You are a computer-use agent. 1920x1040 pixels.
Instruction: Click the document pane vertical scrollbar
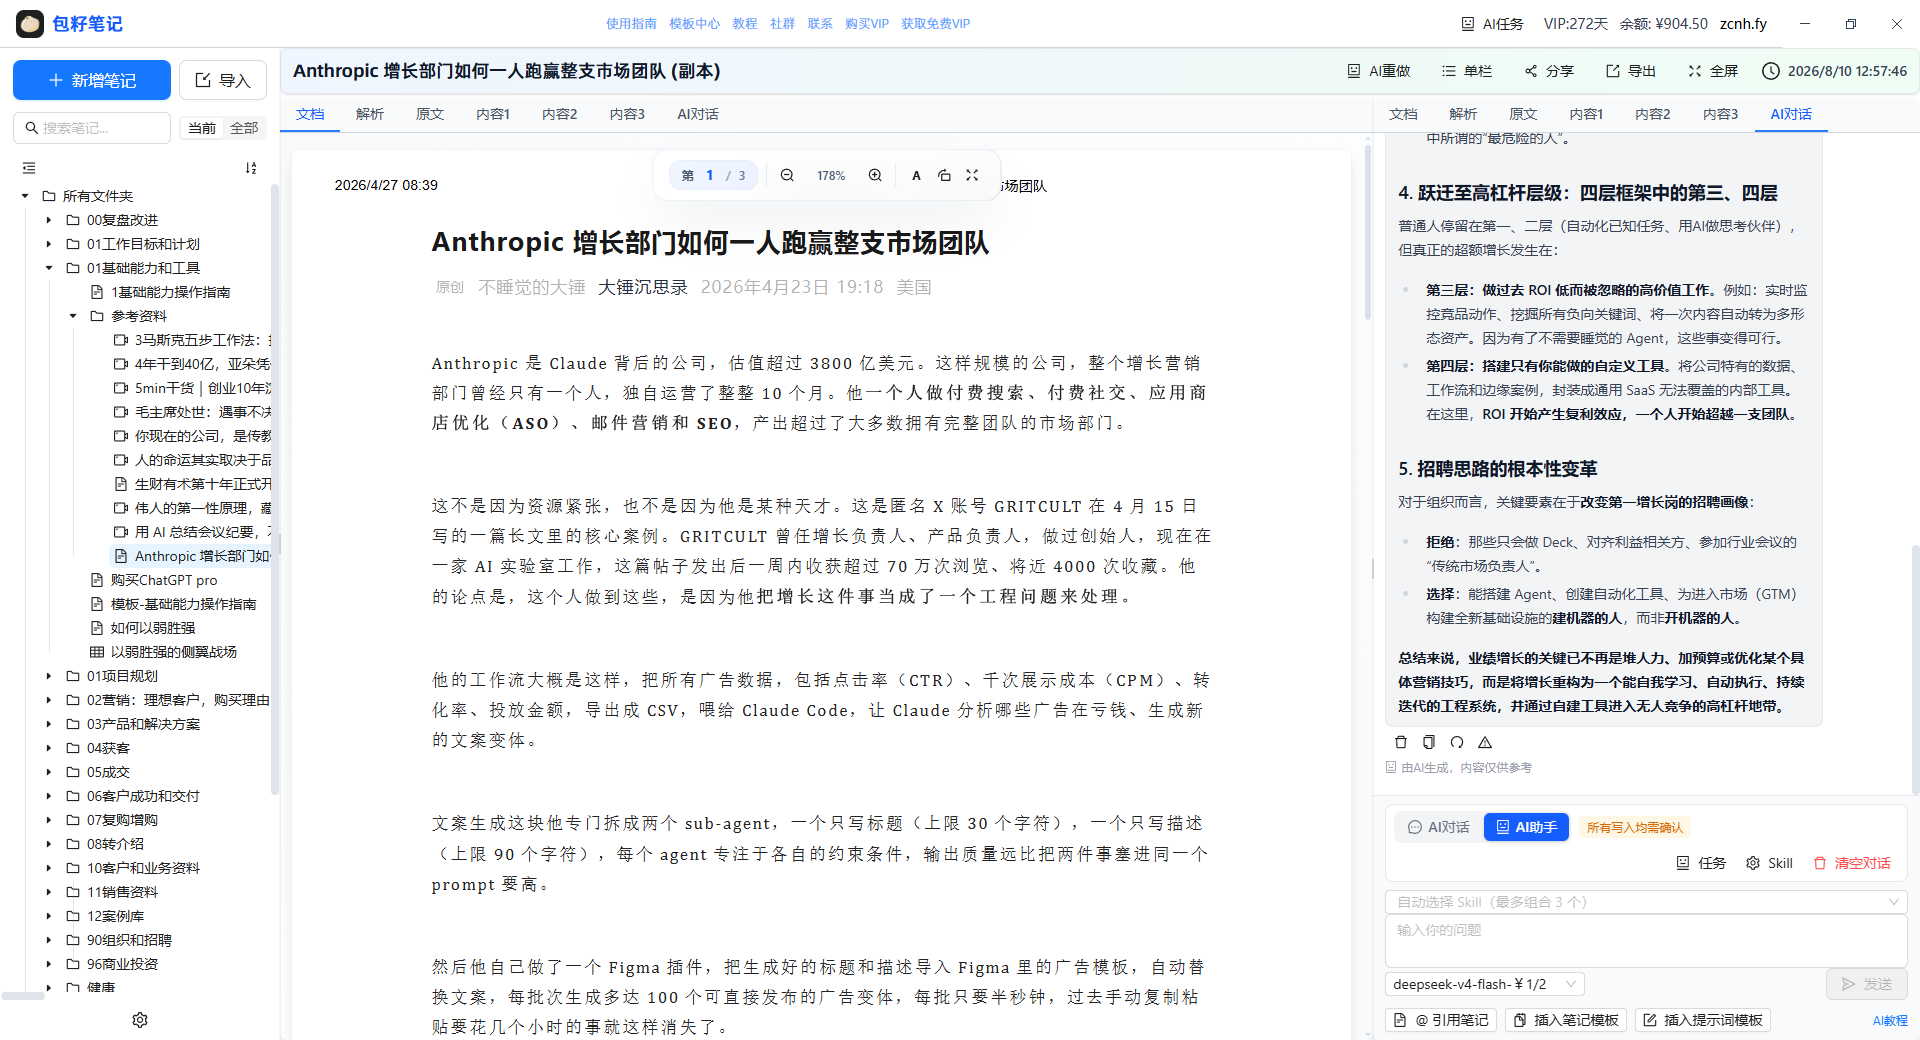(x=1367, y=235)
